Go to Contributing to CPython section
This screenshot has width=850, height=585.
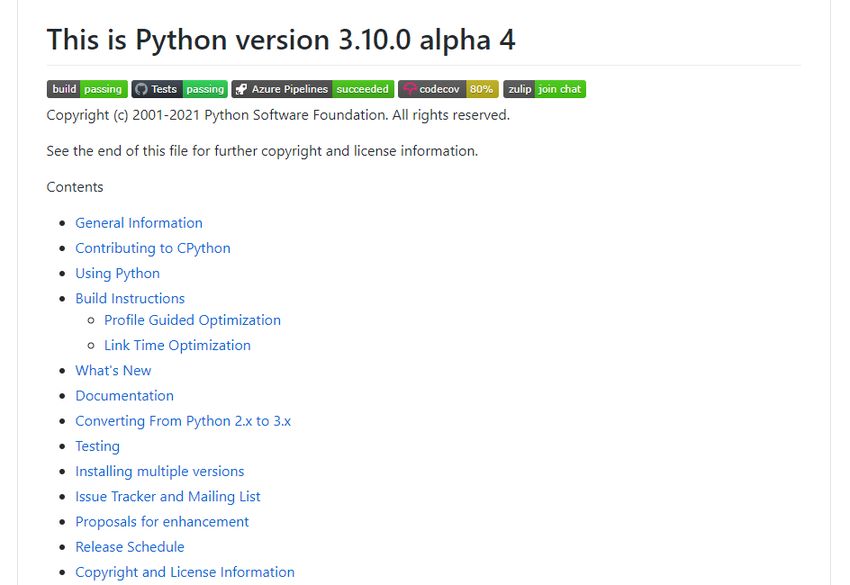pyautogui.click(x=153, y=248)
